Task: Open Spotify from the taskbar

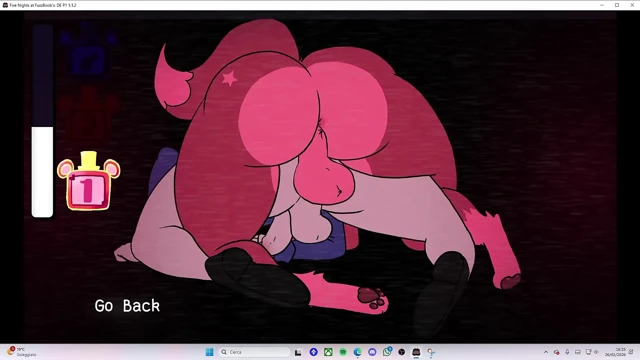Action: pyautogui.click(x=343, y=352)
